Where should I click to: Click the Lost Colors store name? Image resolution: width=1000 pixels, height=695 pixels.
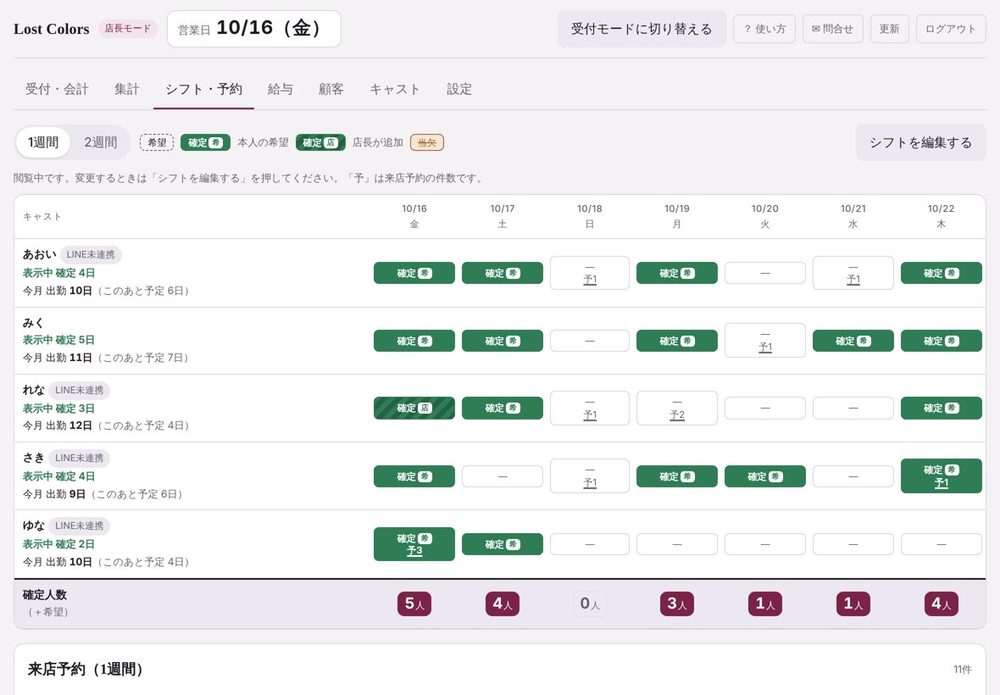pos(52,29)
